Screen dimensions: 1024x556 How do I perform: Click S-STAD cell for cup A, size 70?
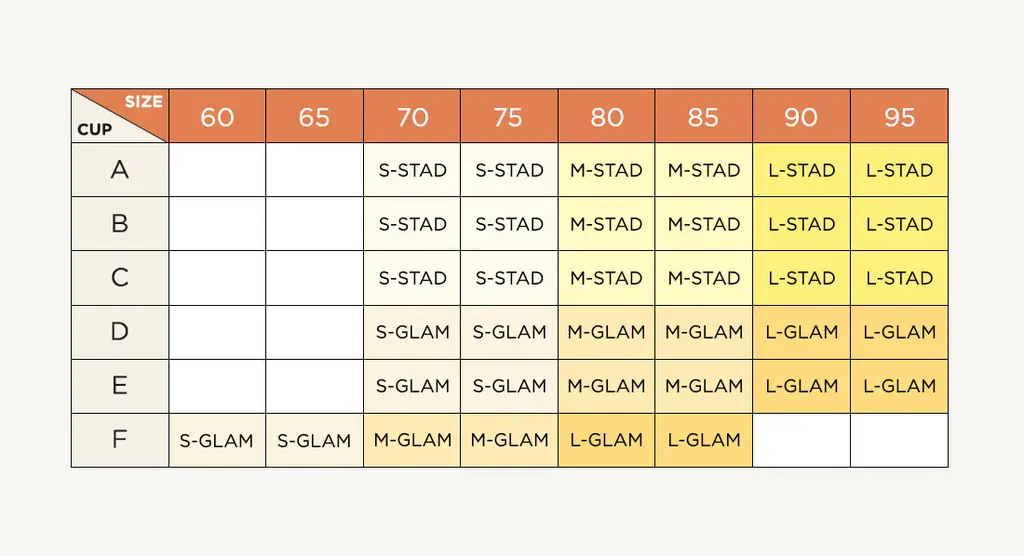(x=412, y=170)
